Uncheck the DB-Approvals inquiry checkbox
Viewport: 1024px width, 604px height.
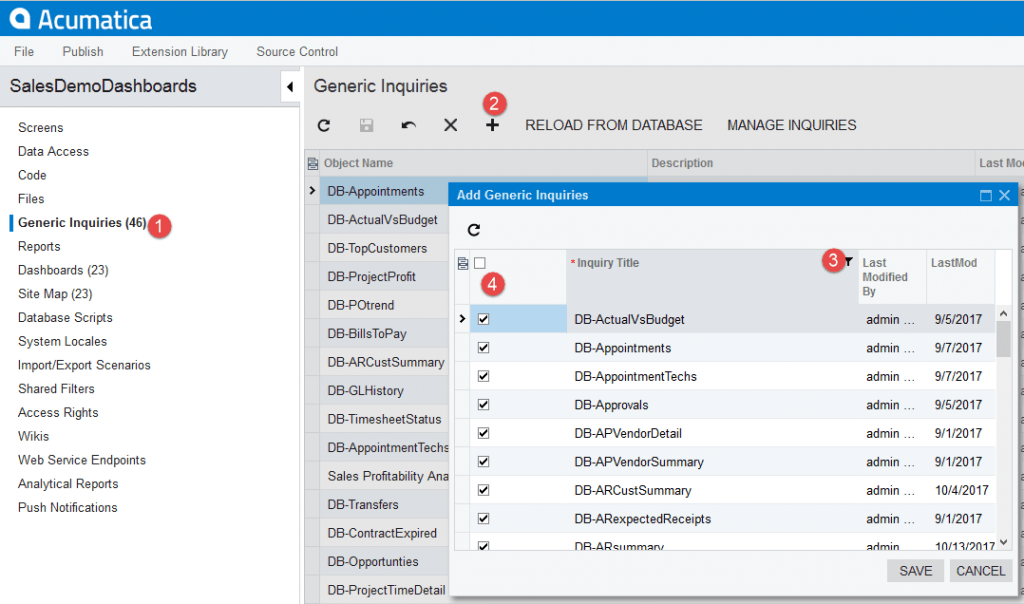[x=483, y=405]
